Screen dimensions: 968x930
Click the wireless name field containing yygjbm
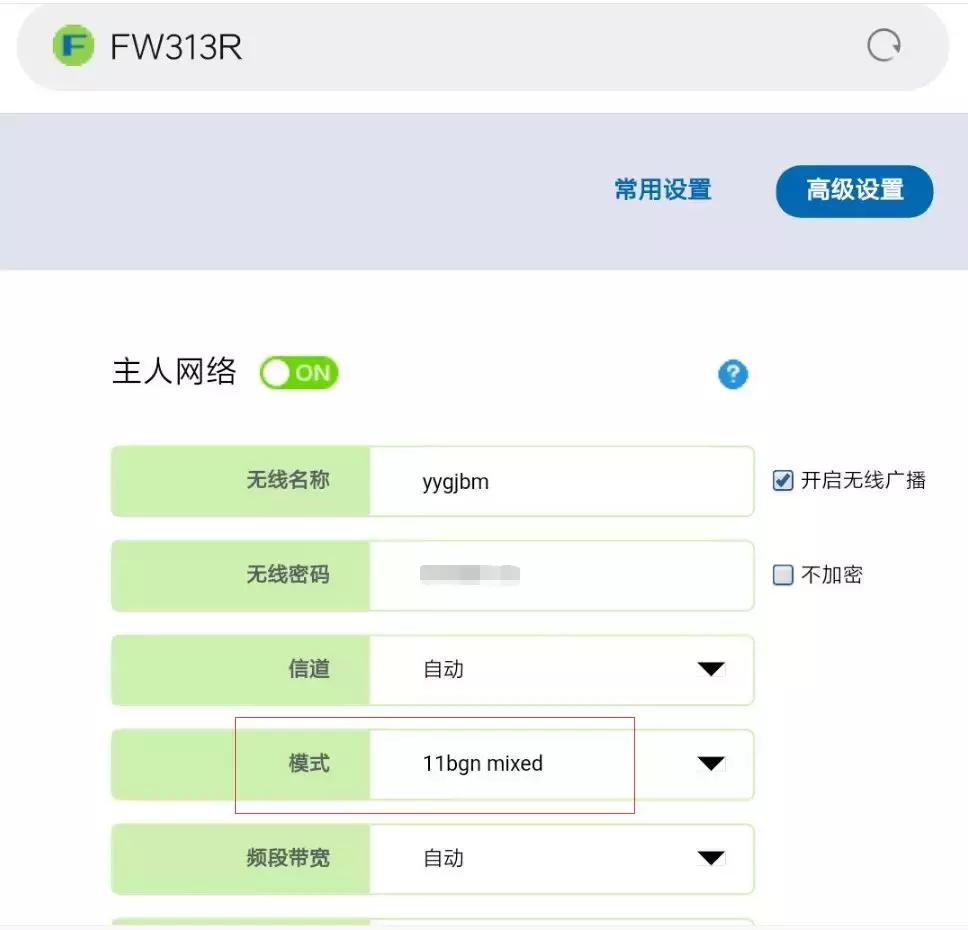click(x=560, y=481)
